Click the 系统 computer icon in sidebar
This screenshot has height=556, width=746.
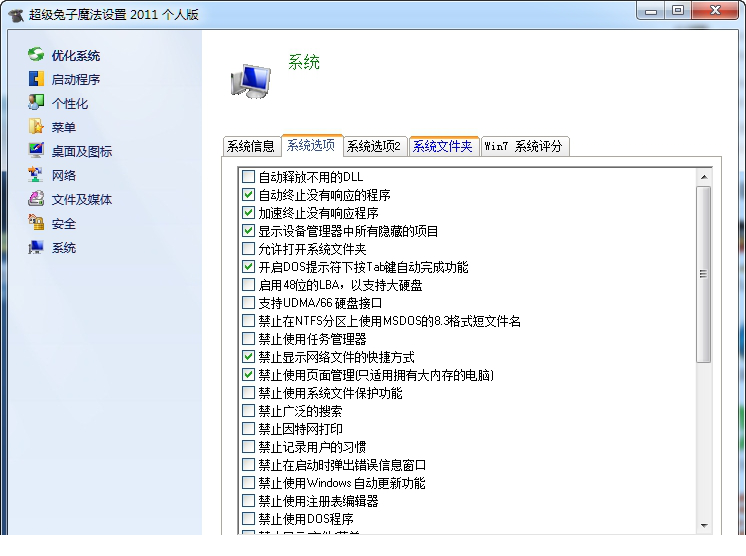pos(36,247)
